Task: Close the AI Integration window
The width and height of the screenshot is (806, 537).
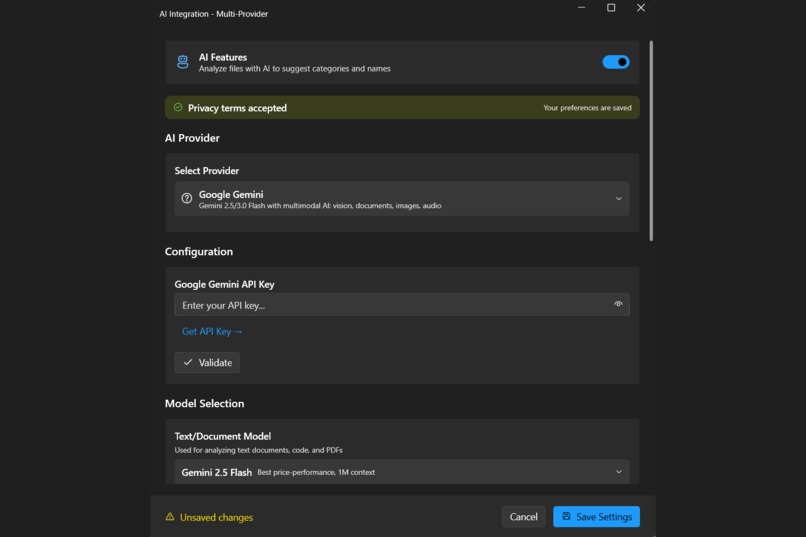Action: click(x=640, y=8)
